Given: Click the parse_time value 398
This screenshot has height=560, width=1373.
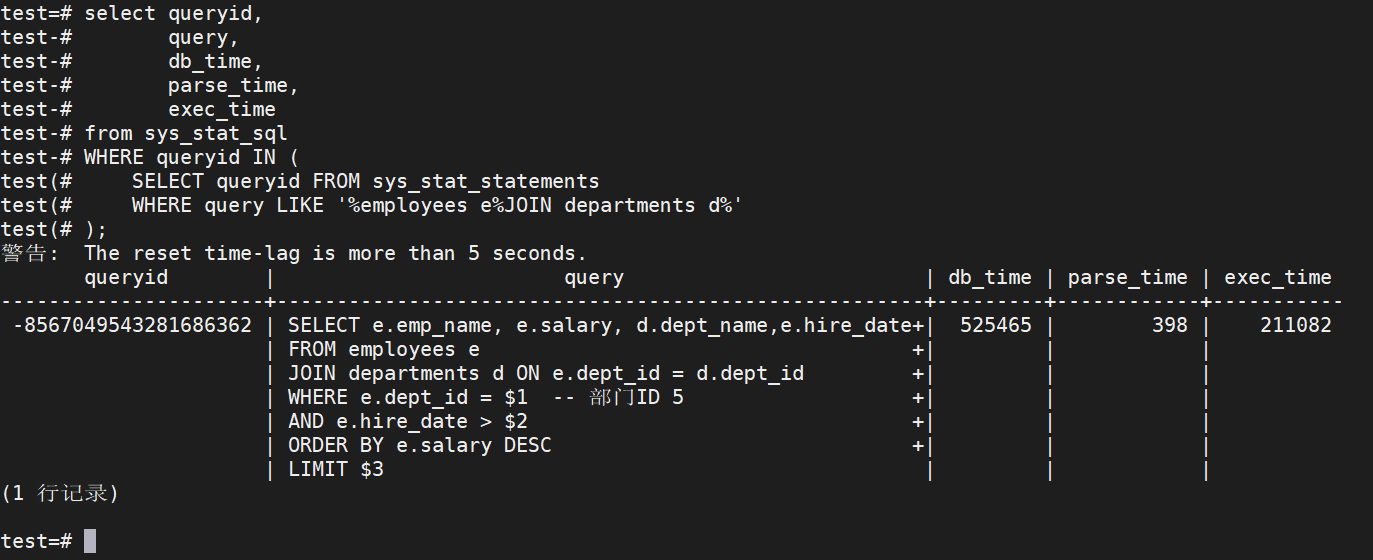Looking at the screenshot, I should [1169, 325].
